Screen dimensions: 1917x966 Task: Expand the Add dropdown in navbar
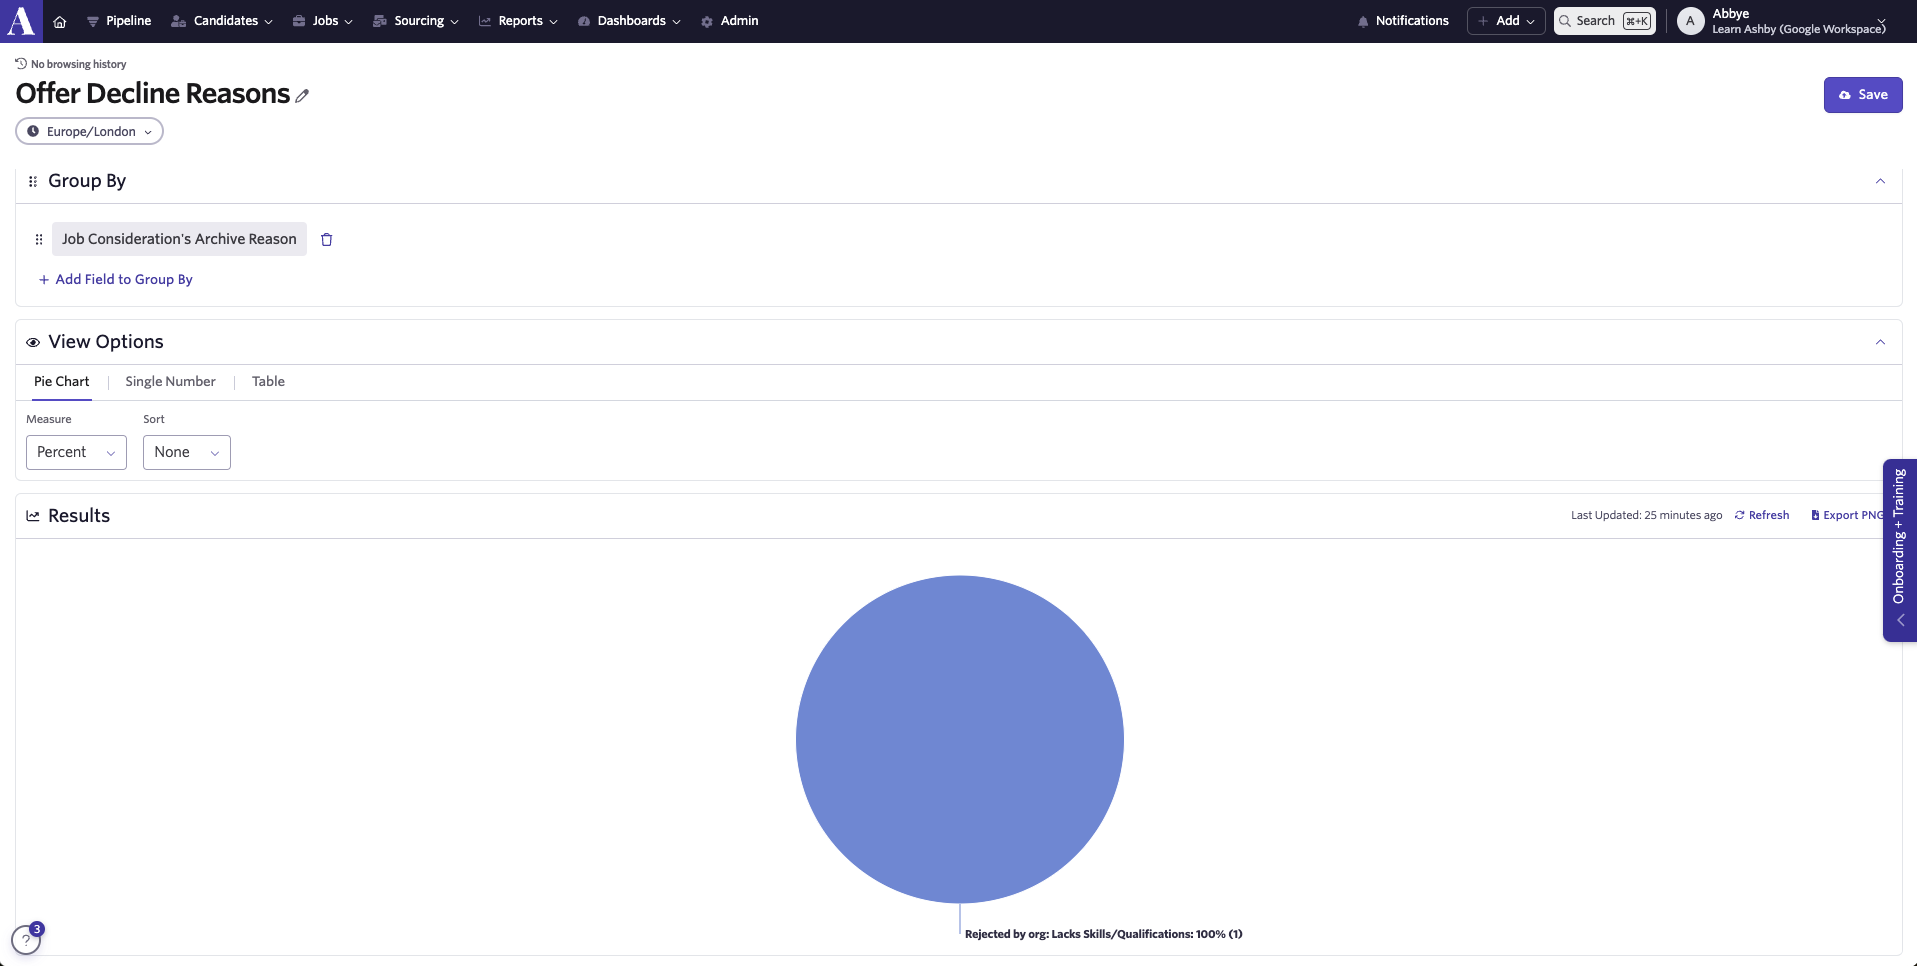[x=1506, y=21]
